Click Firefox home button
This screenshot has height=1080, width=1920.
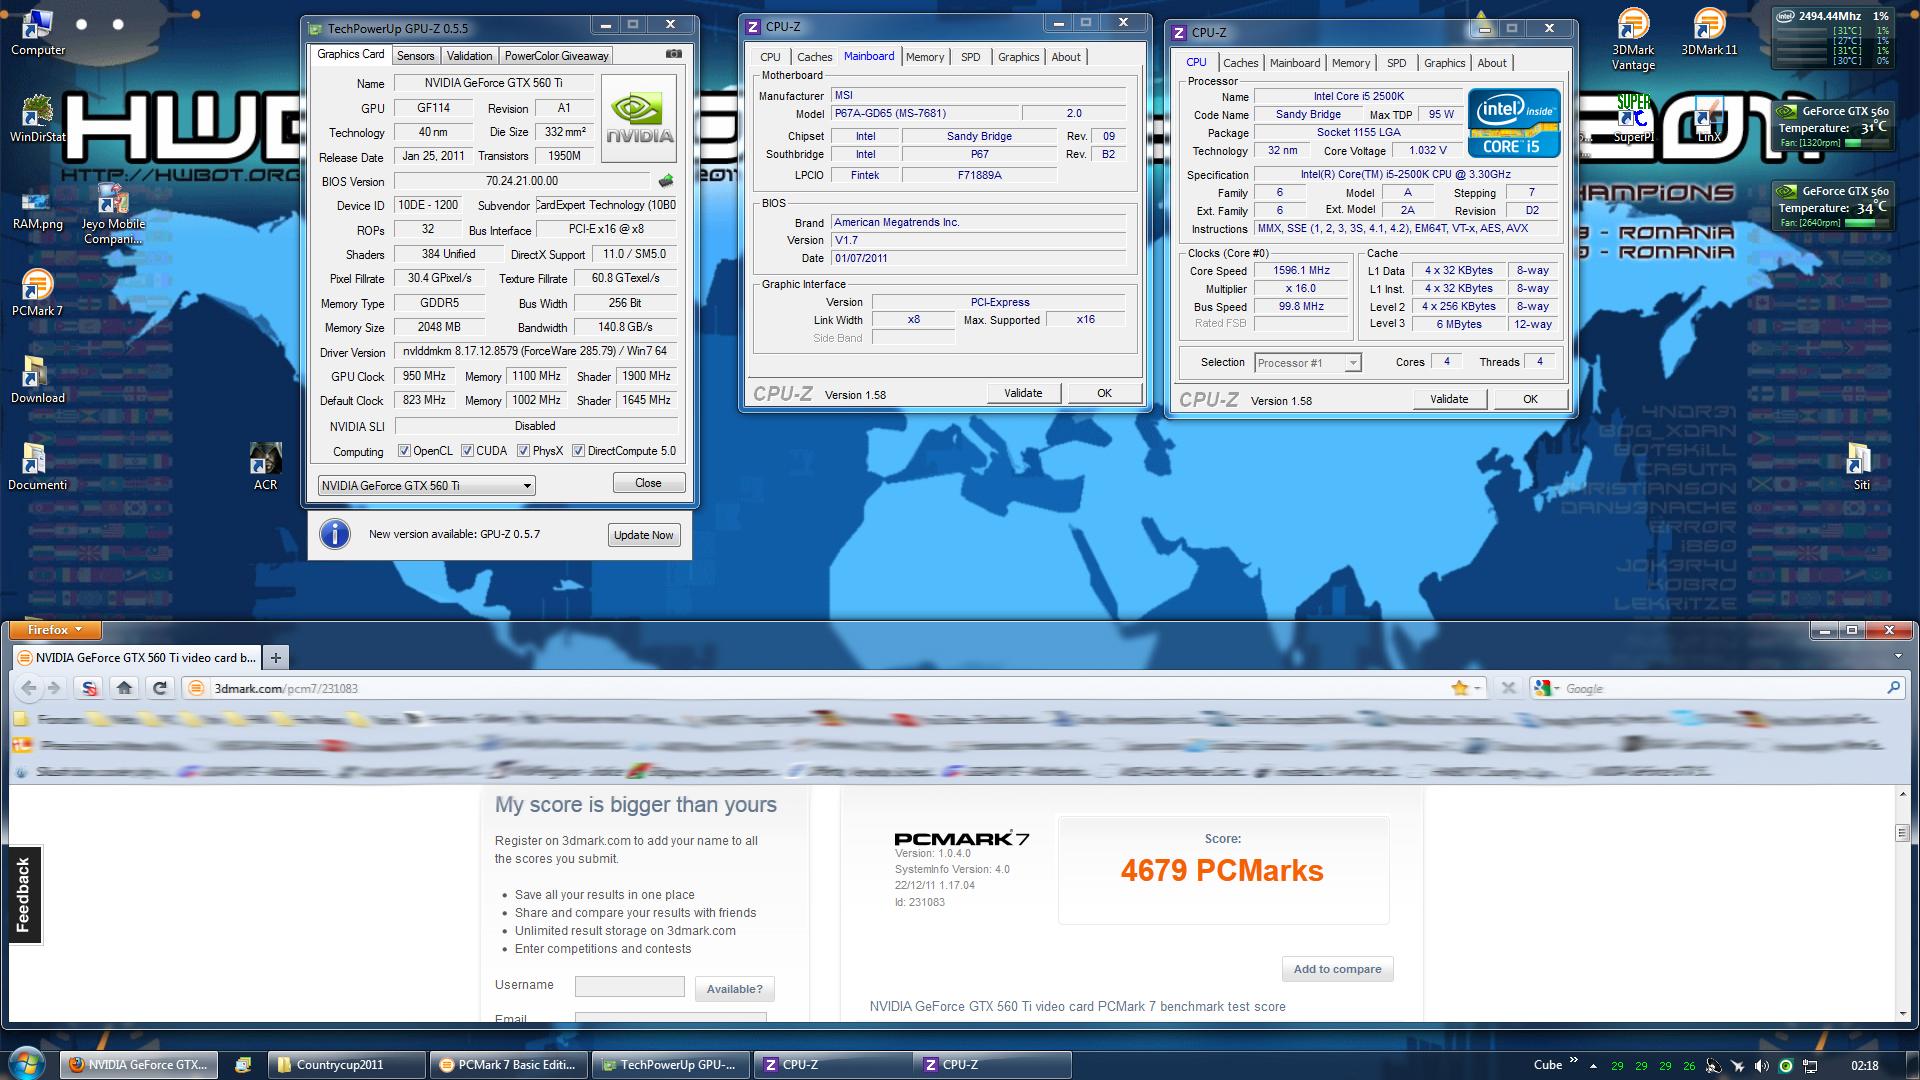[124, 688]
